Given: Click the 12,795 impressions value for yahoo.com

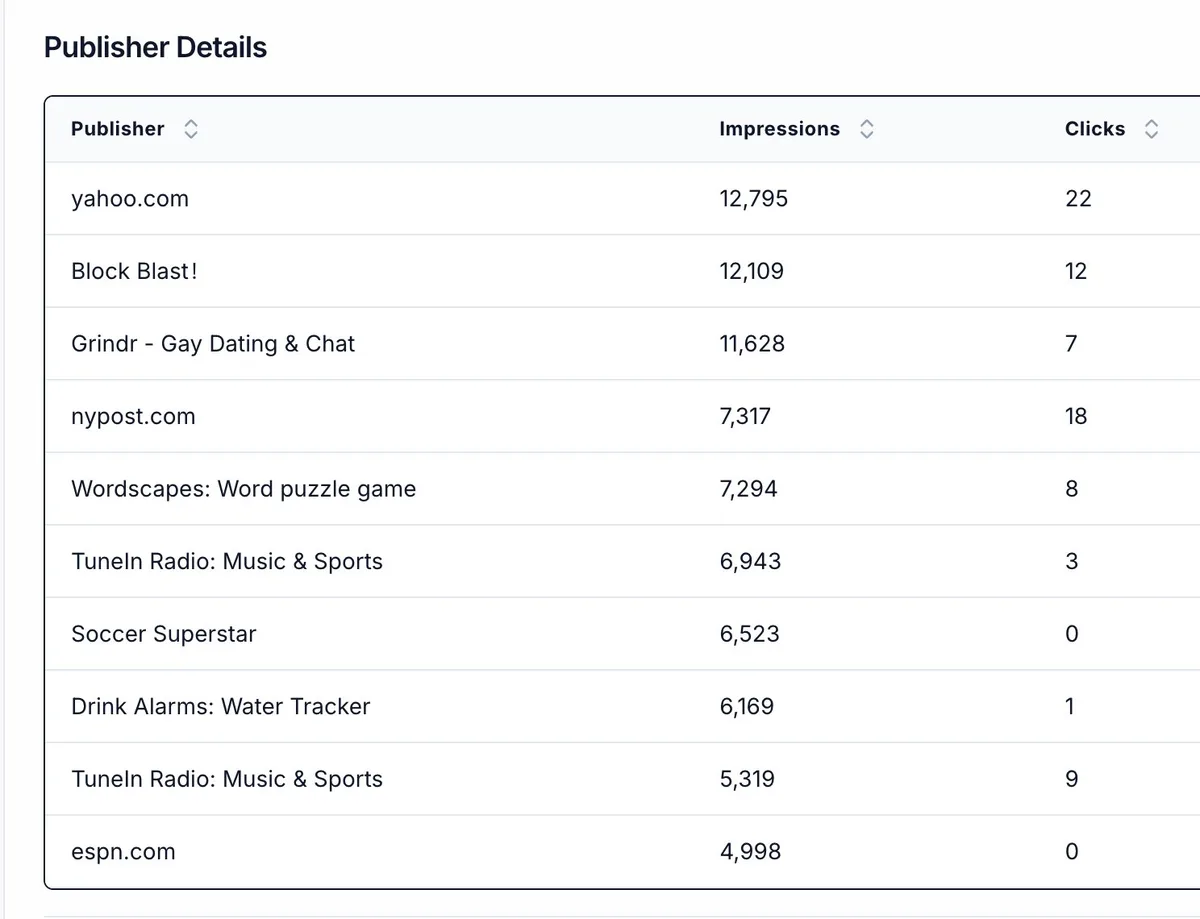Looking at the screenshot, I should [x=753, y=199].
